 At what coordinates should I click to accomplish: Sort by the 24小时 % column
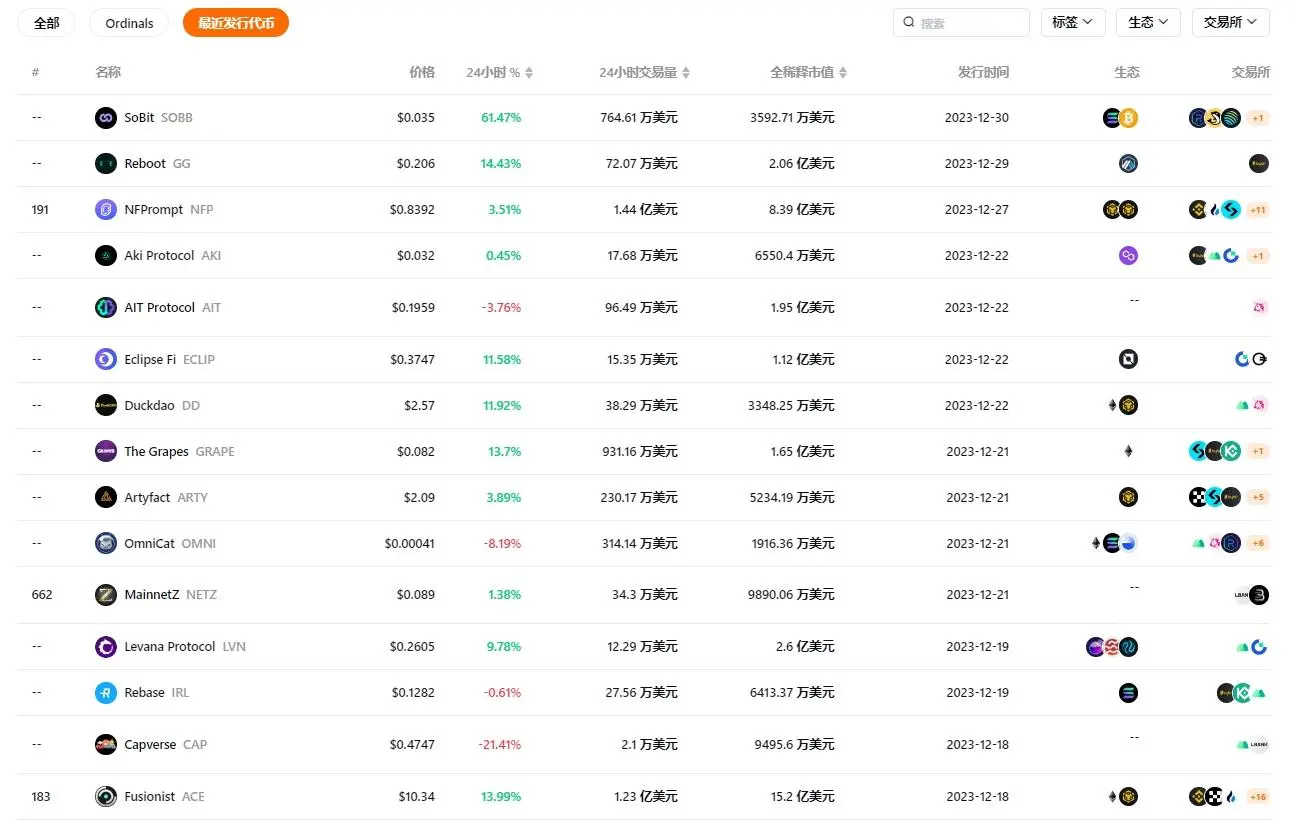click(499, 72)
